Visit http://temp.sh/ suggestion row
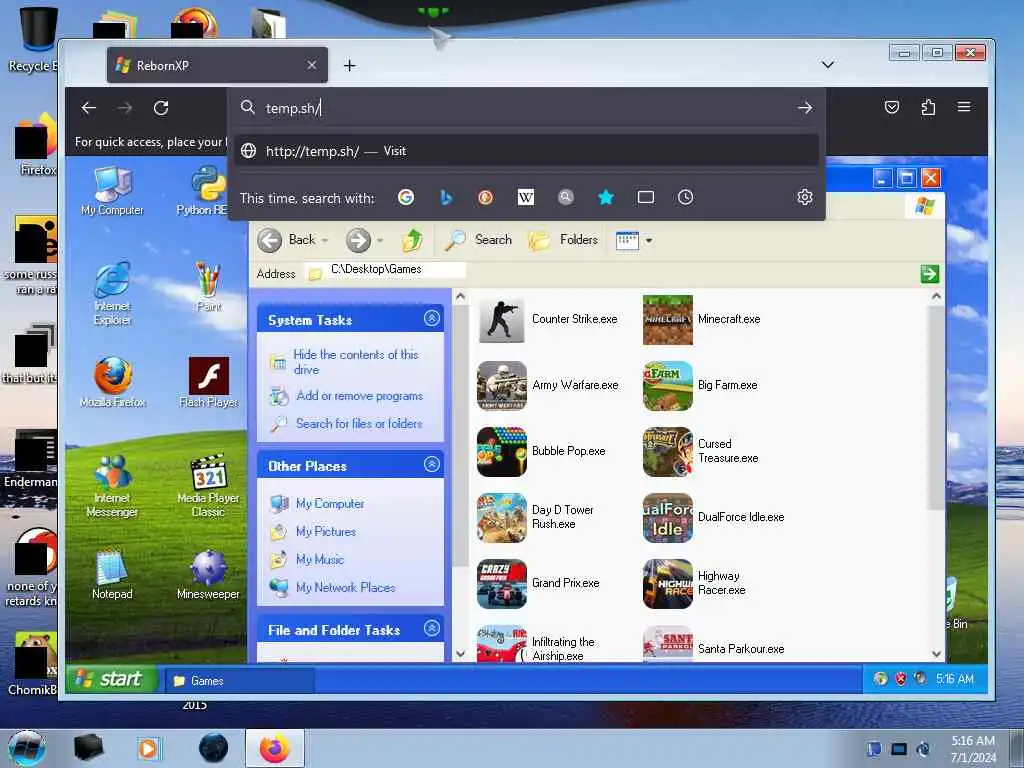This screenshot has width=1024, height=768. click(526, 151)
